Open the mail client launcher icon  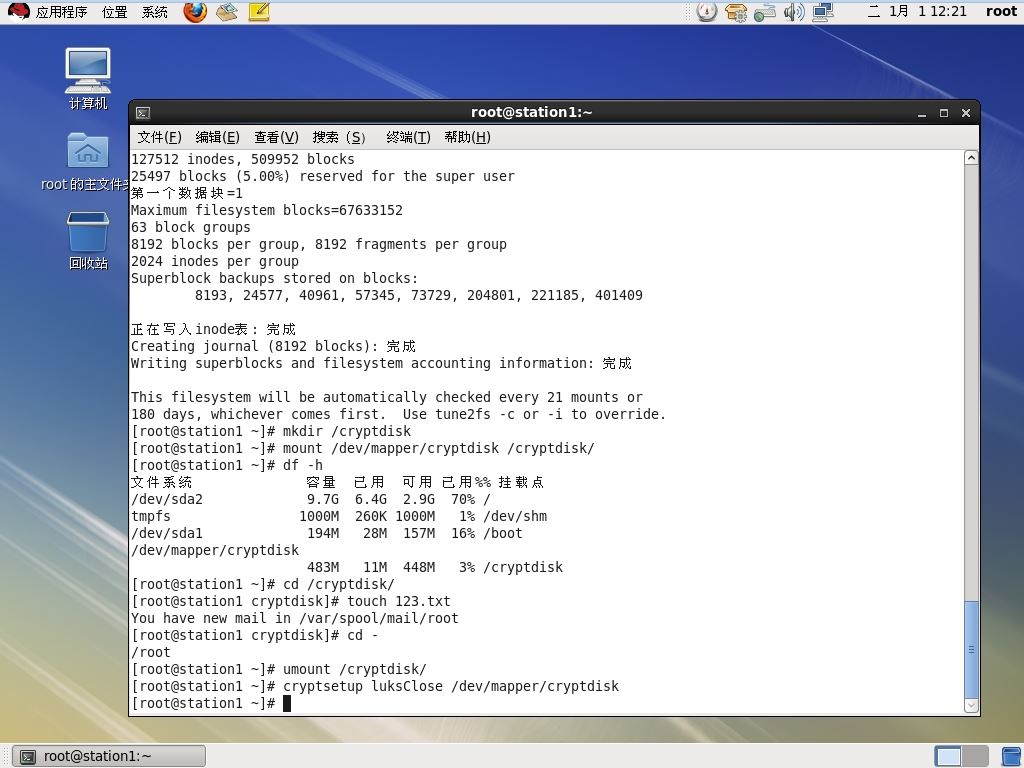[227, 12]
